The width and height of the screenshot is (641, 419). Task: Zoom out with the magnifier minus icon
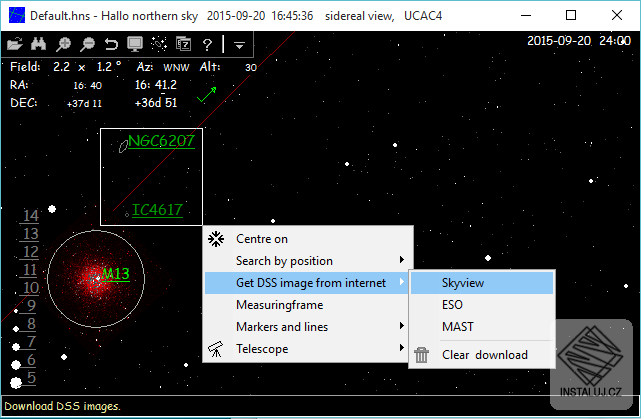point(87,44)
